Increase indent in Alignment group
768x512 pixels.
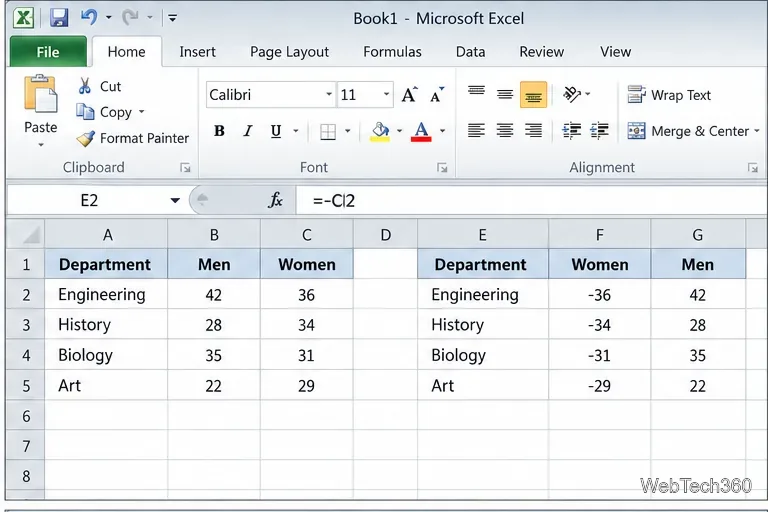click(x=600, y=130)
